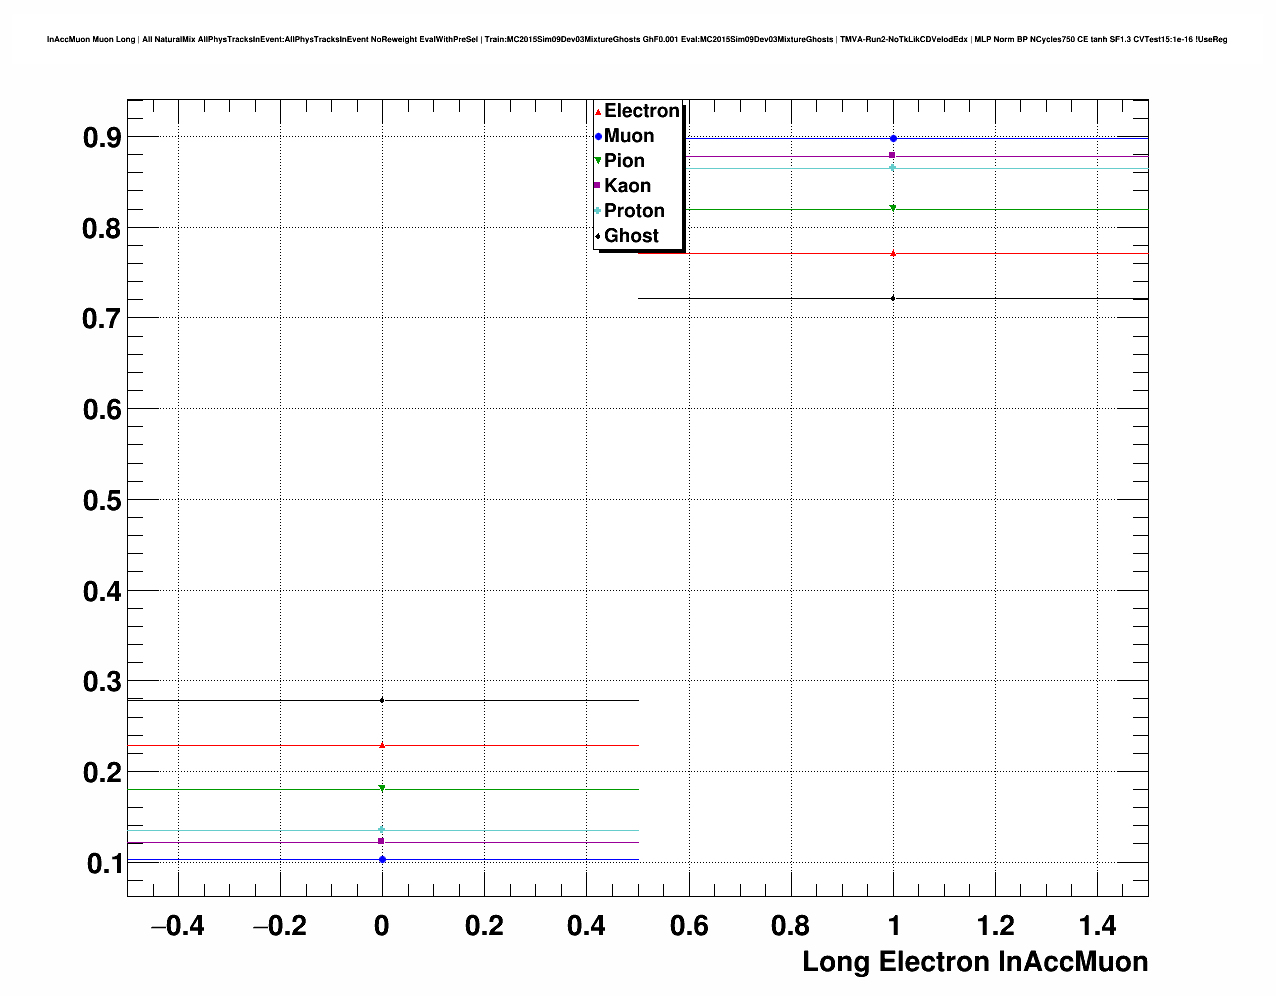Select the green Pion triangle legend marker
Screen dimensions: 1276x996
pyautogui.click(x=598, y=161)
